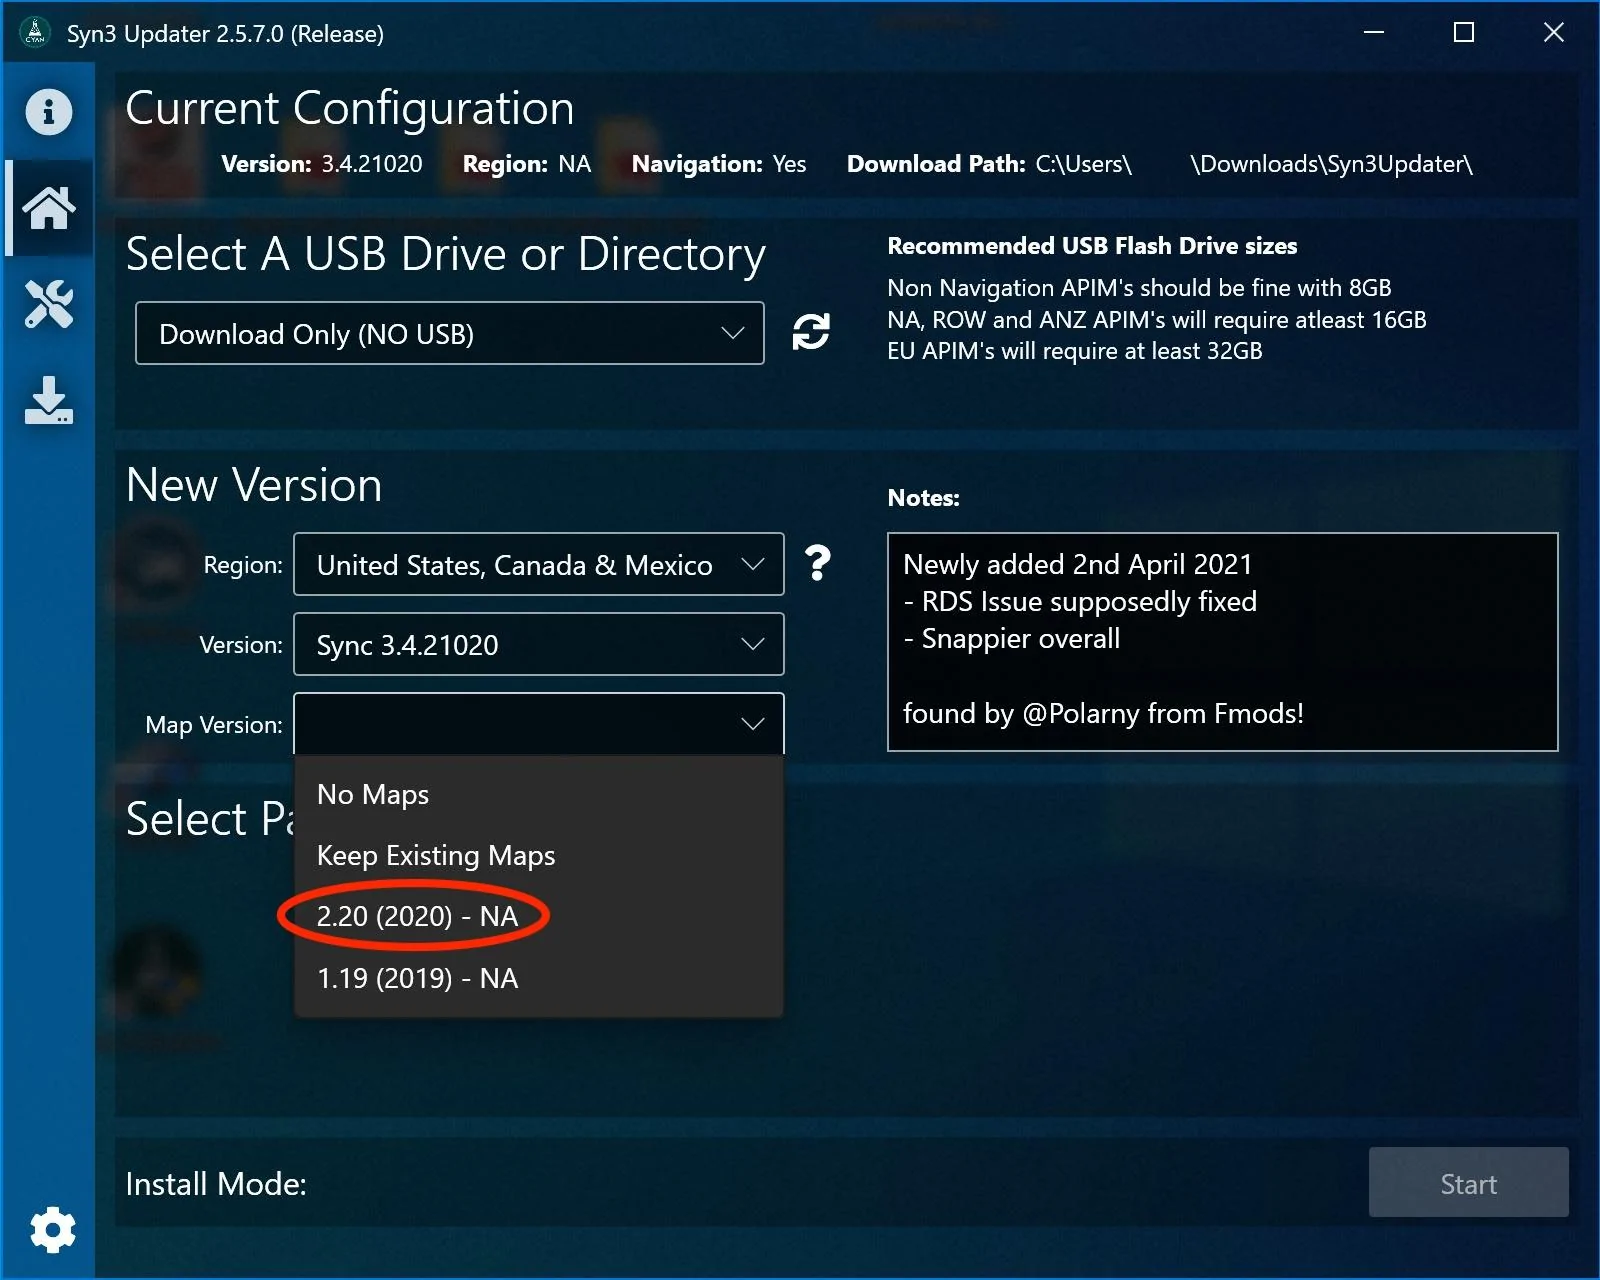This screenshot has width=1600, height=1280.
Task: Click the Download Path value text
Action: coord(1254,164)
